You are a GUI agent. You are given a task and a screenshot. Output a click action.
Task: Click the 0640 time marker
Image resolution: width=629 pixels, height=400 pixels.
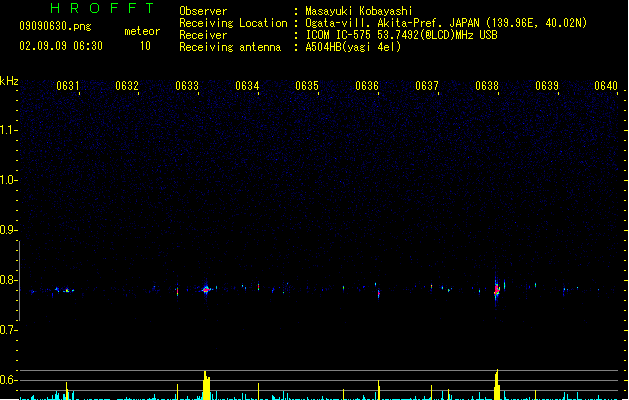pyautogui.click(x=606, y=86)
